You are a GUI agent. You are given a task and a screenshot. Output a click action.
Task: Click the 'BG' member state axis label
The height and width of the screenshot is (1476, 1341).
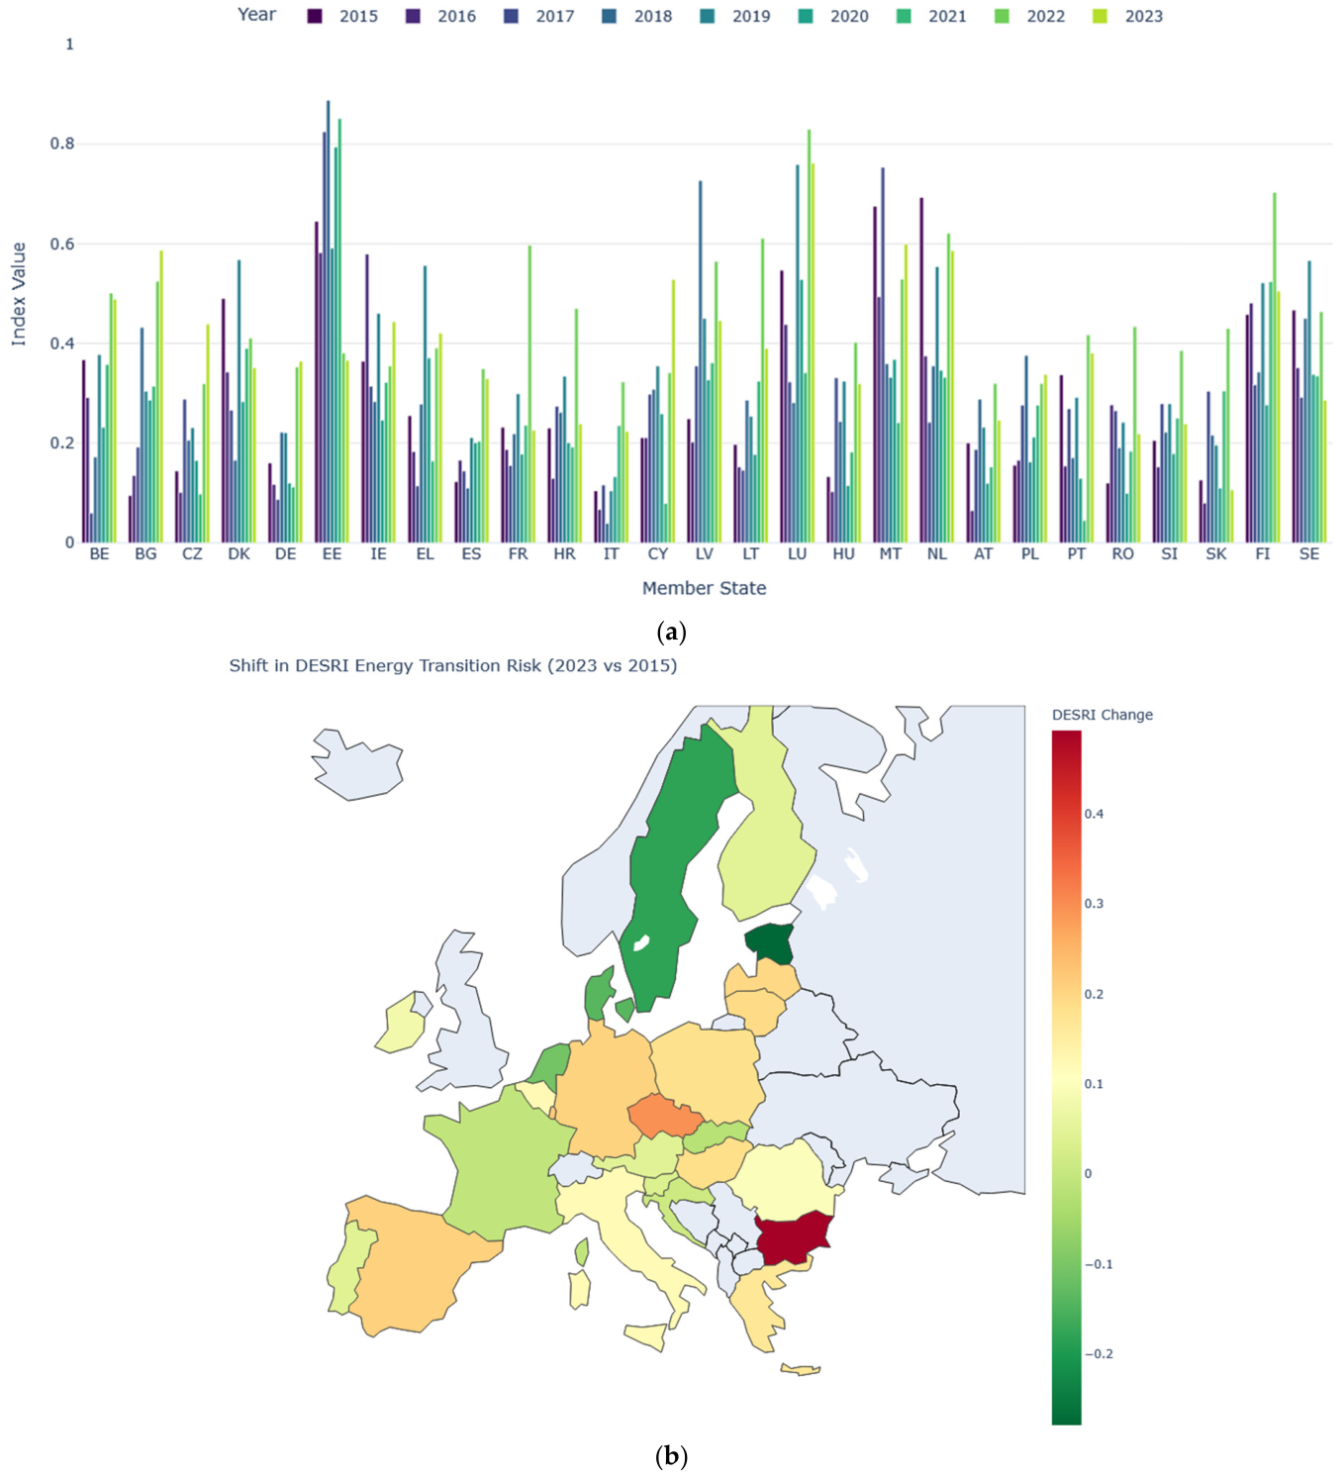146,554
